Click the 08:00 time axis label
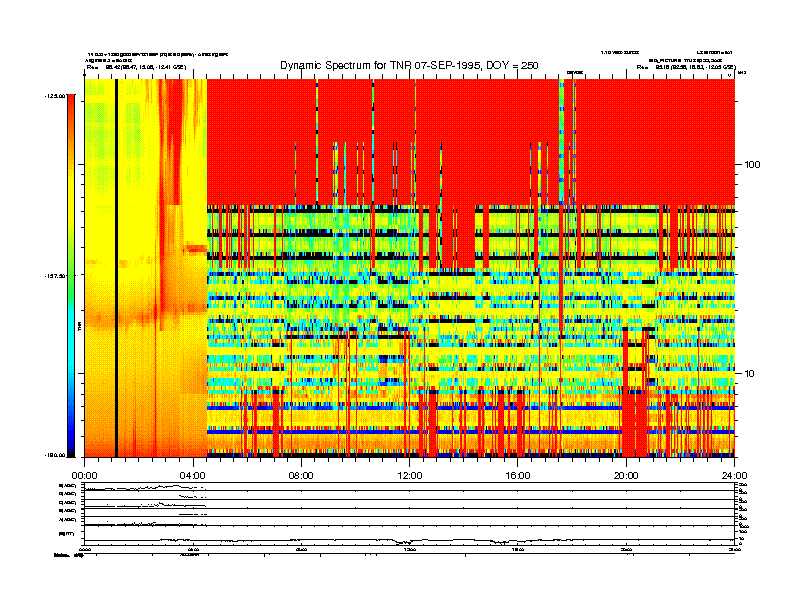This screenshot has width=792, height=612. 301,475
